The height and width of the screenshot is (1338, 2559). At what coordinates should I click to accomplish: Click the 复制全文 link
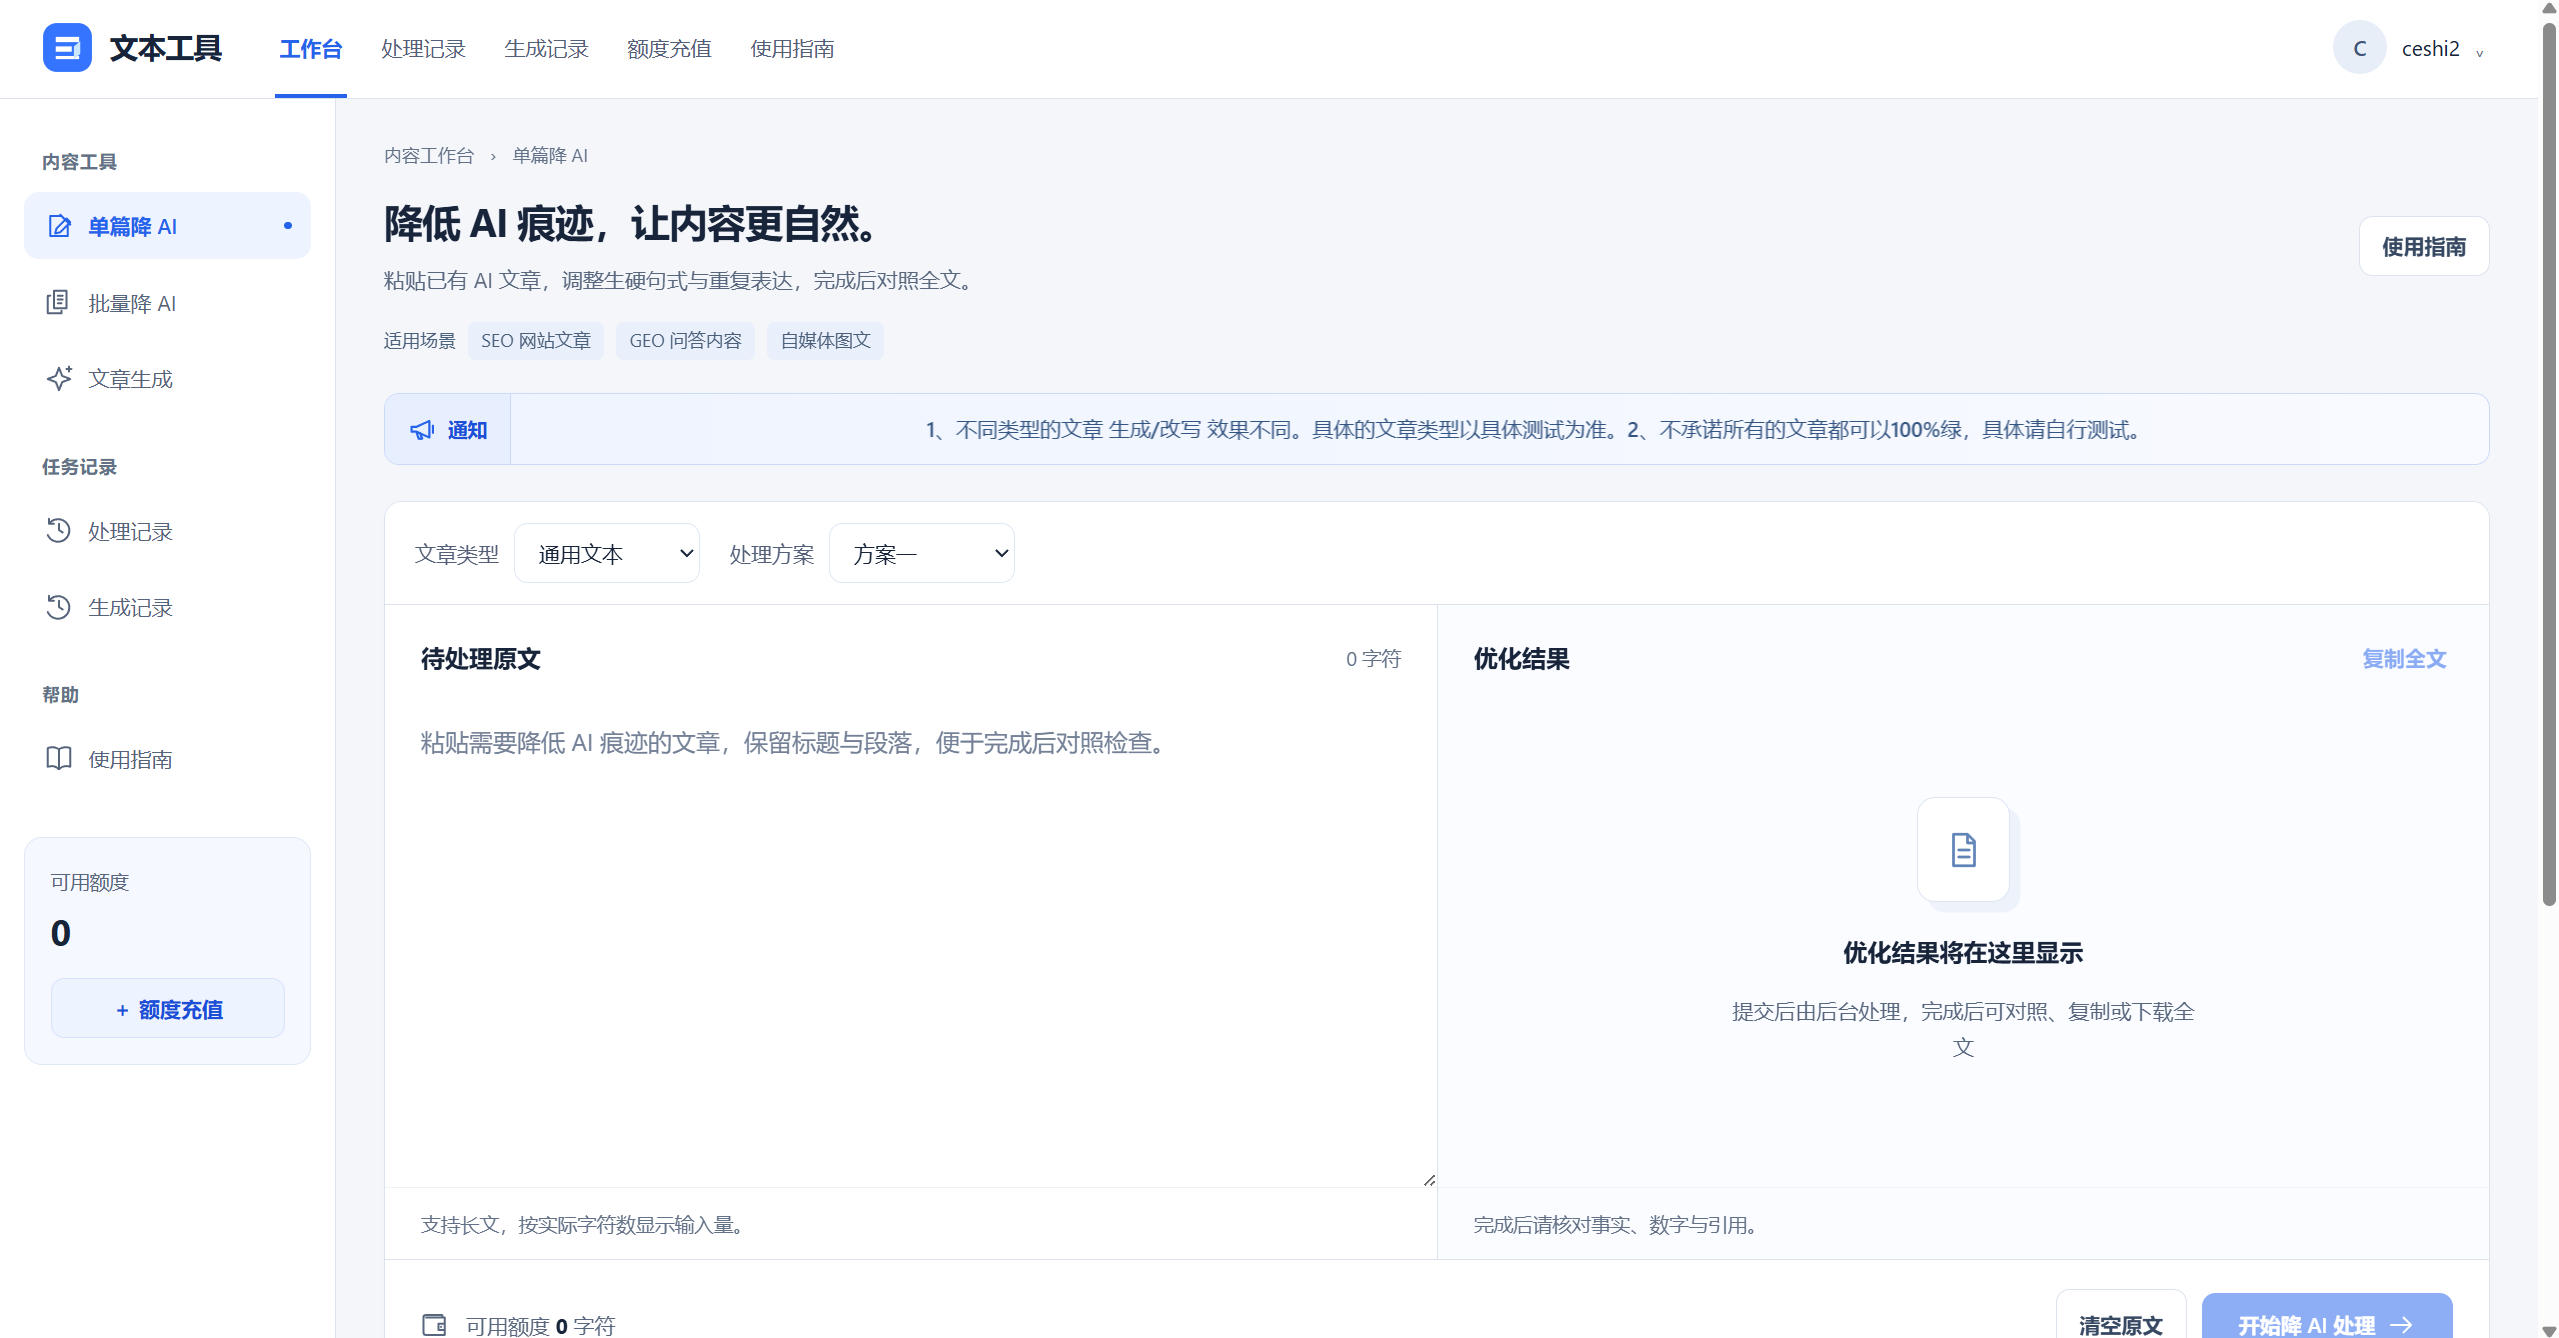2404,659
